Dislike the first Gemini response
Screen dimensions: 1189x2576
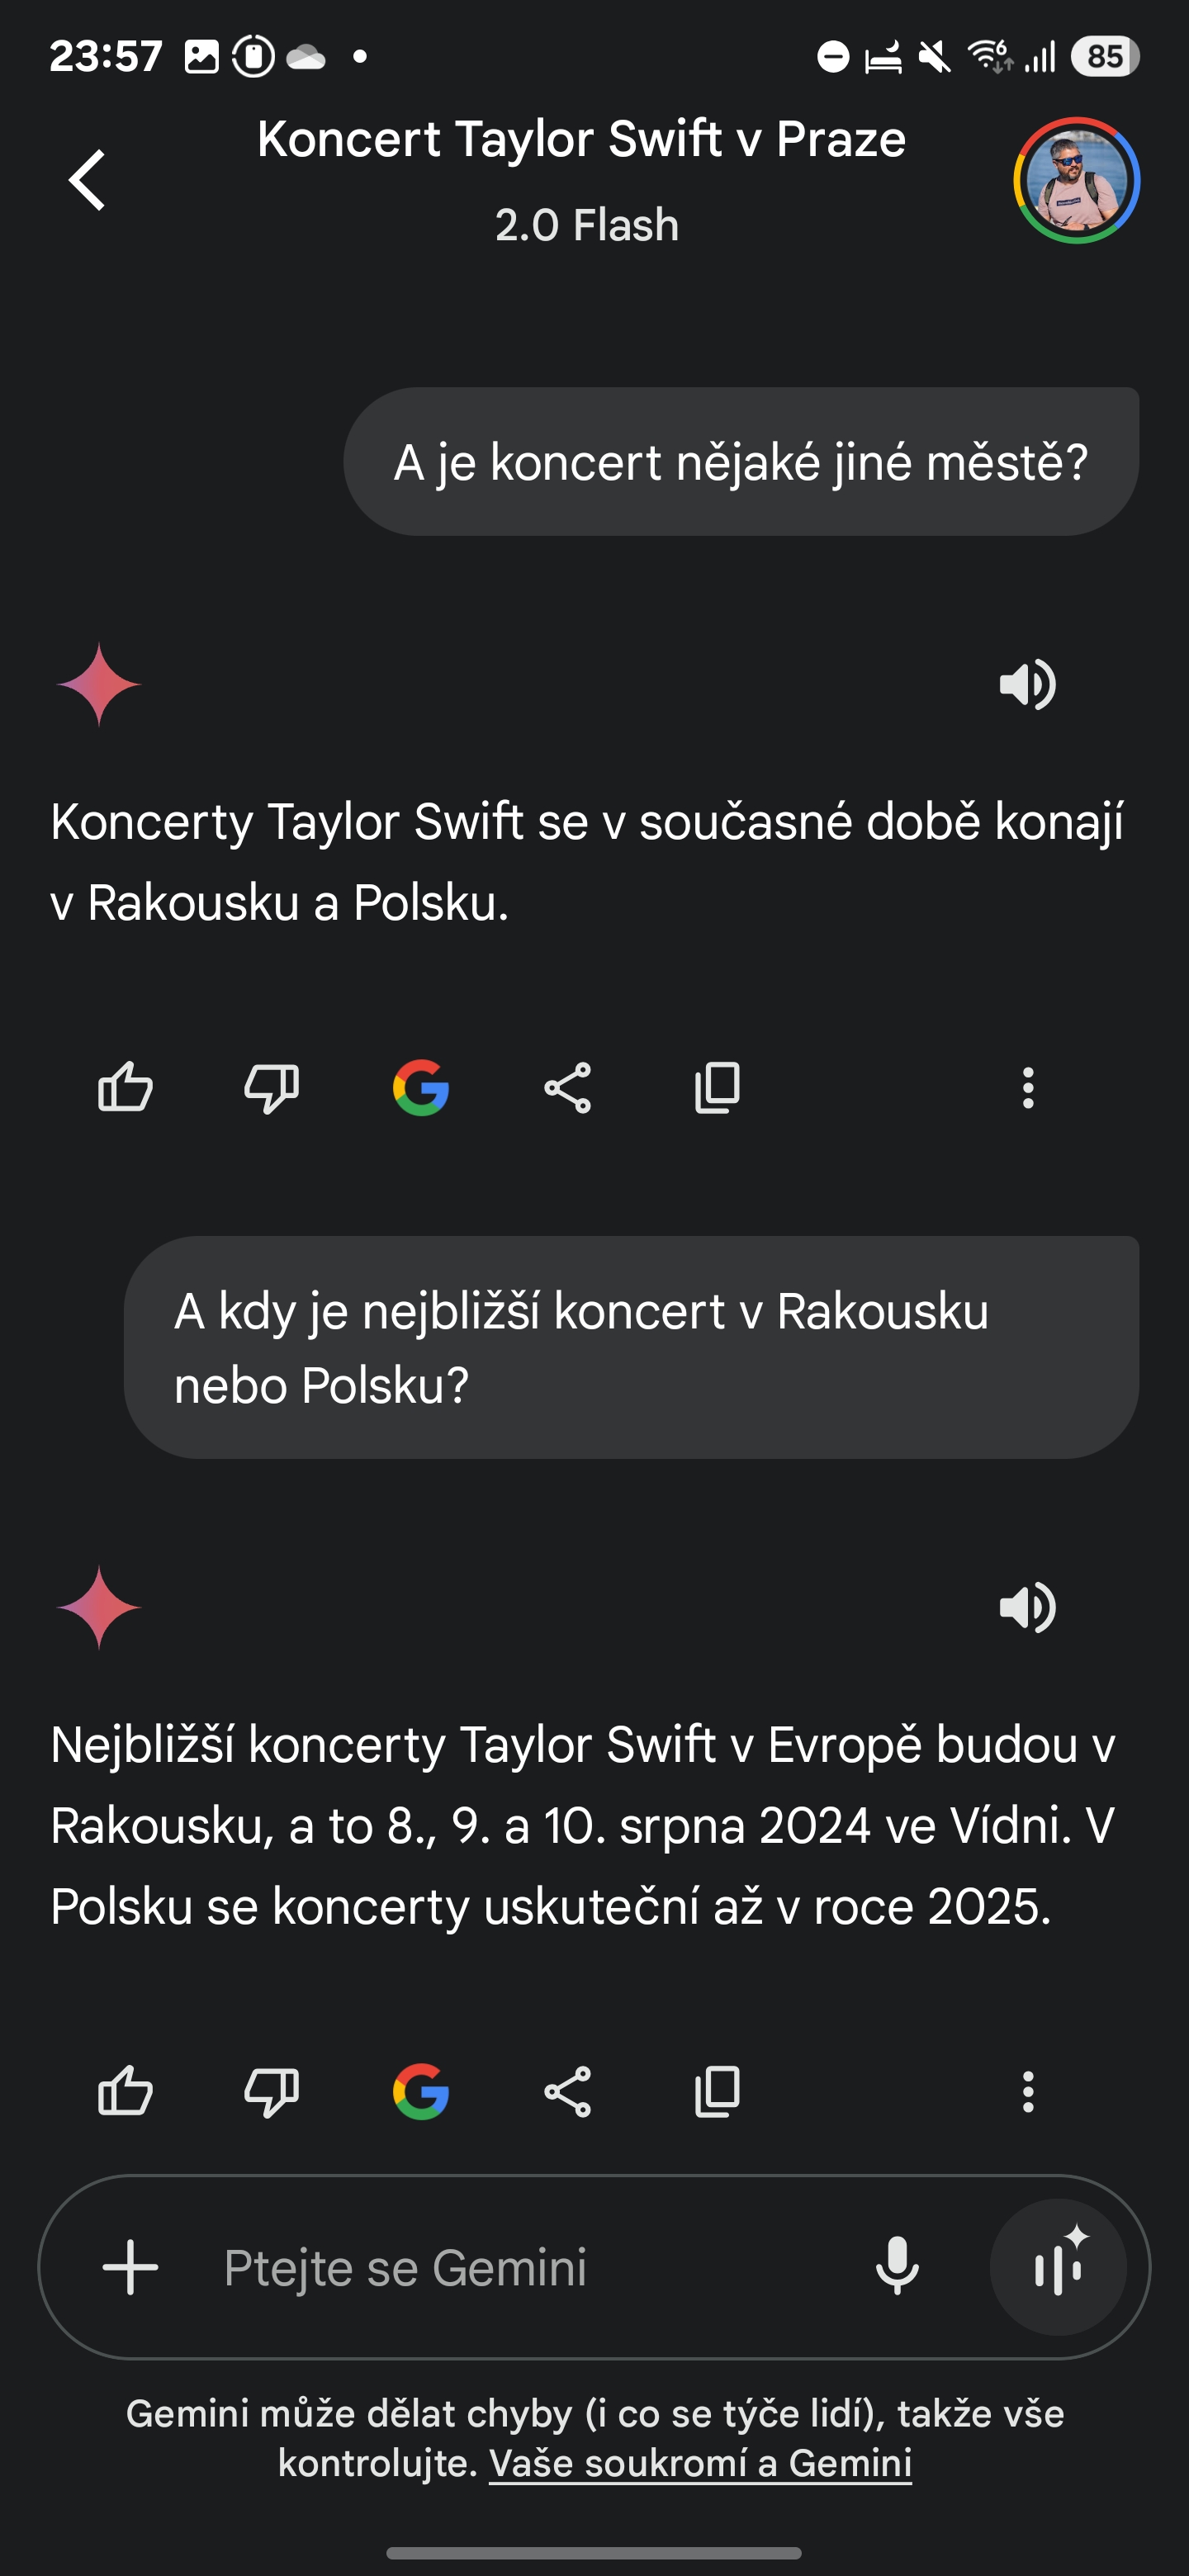(272, 1088)
